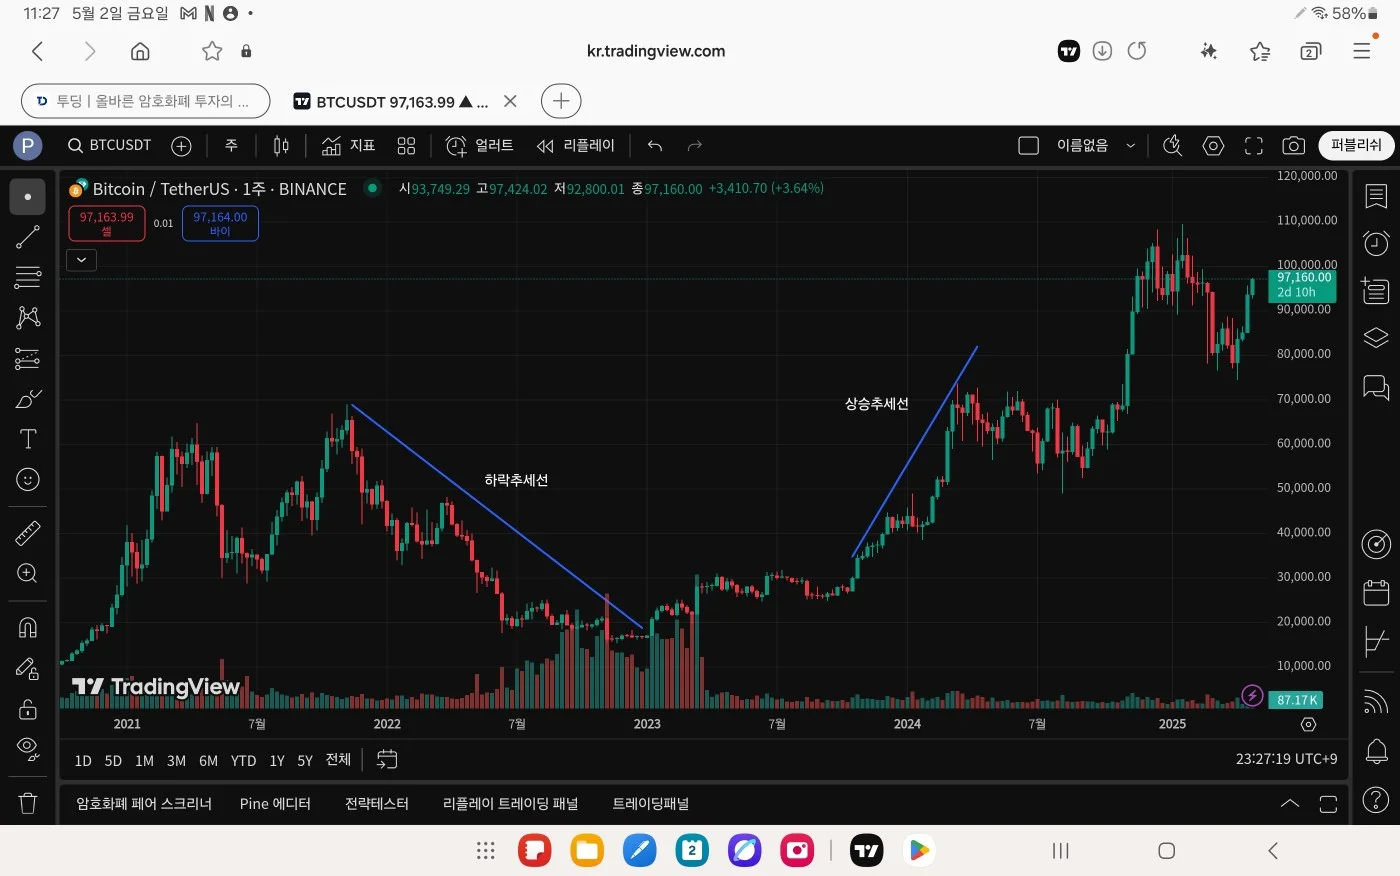Click the blue 97,164.00 buy button

point(220,223)
